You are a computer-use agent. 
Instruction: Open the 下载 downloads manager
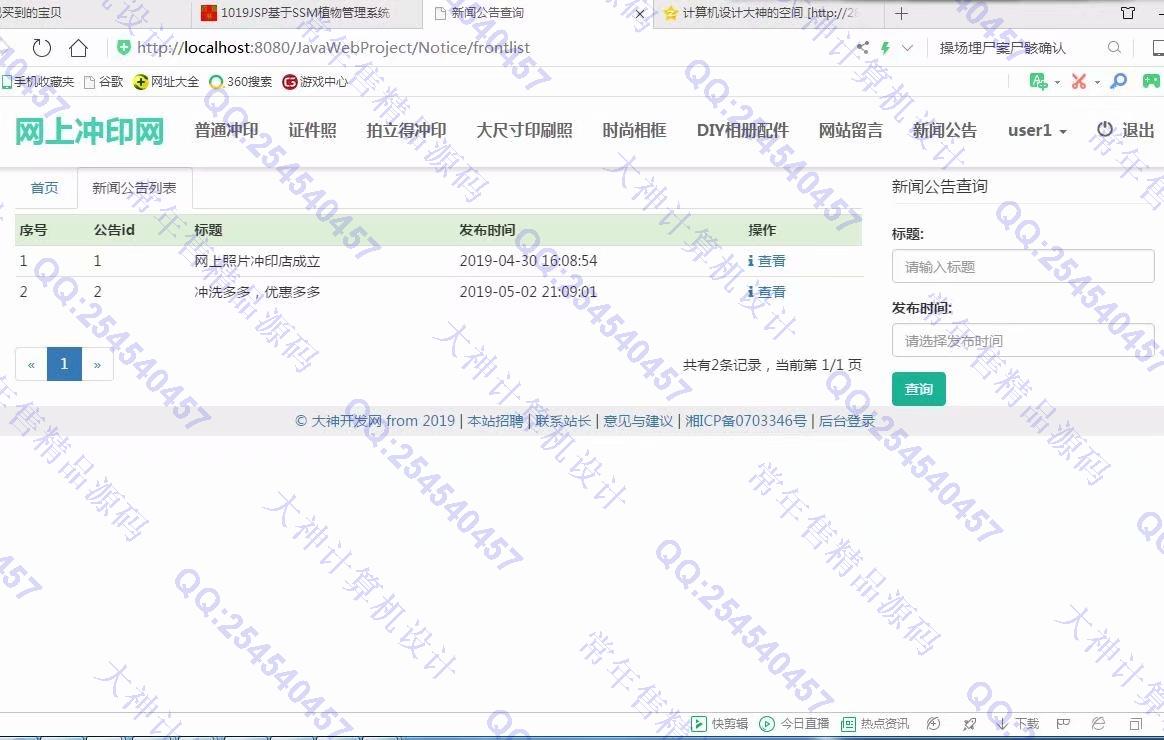(1017, 724)
